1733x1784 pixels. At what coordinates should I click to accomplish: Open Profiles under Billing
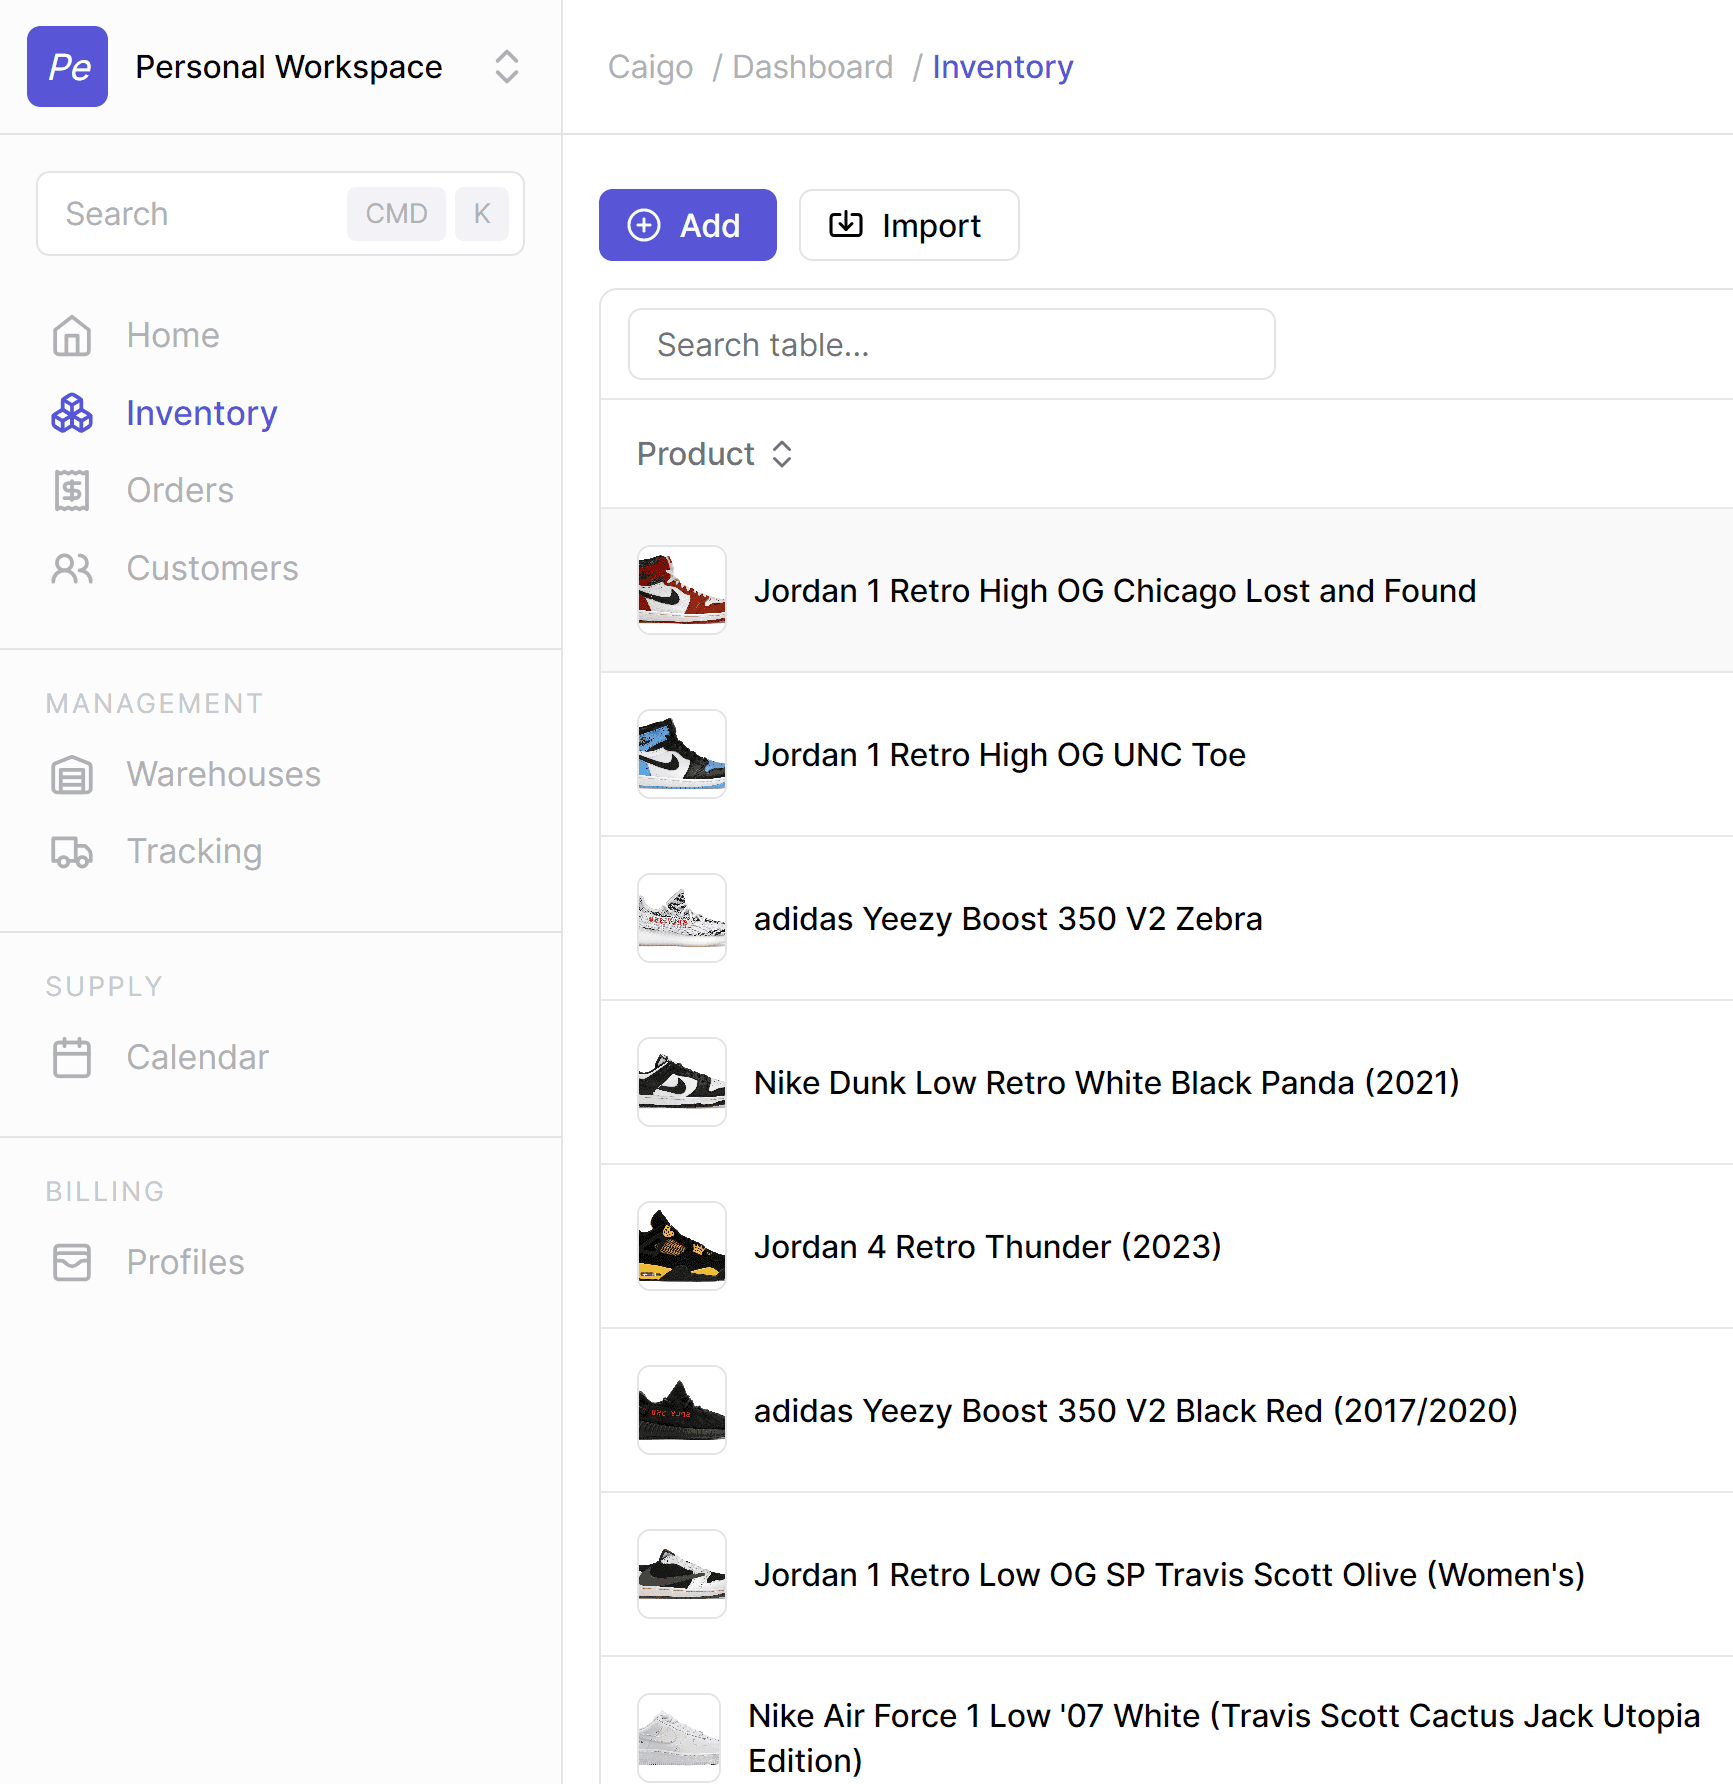186,1262
